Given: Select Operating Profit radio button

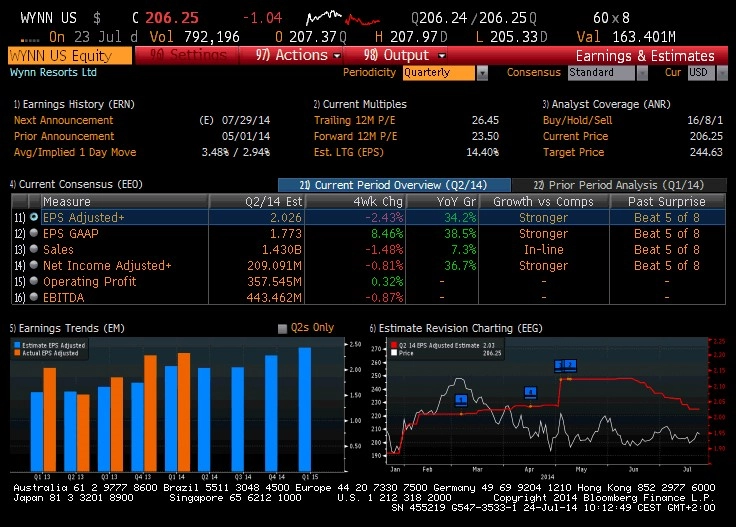Looking at the screenshot, I should point(34,281).
